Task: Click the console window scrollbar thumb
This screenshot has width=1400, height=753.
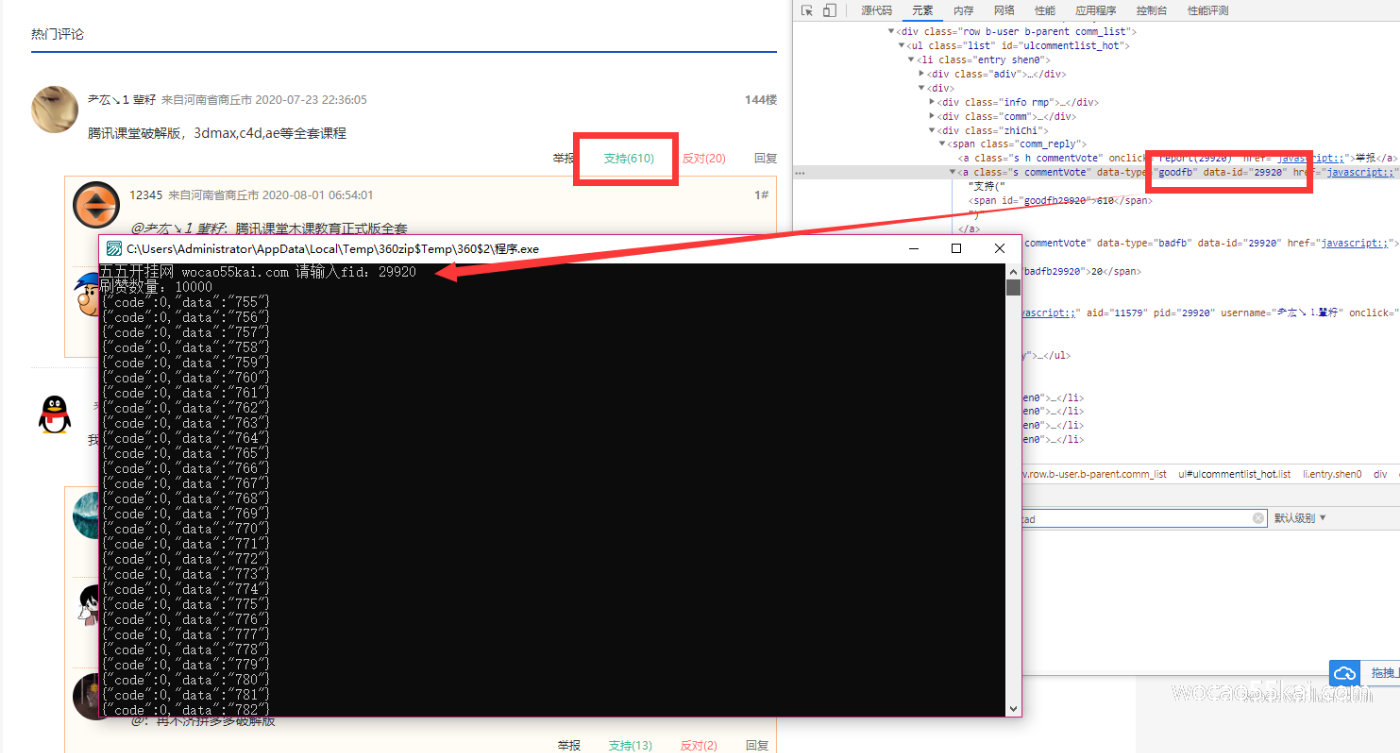Action: click(1013, 288)
